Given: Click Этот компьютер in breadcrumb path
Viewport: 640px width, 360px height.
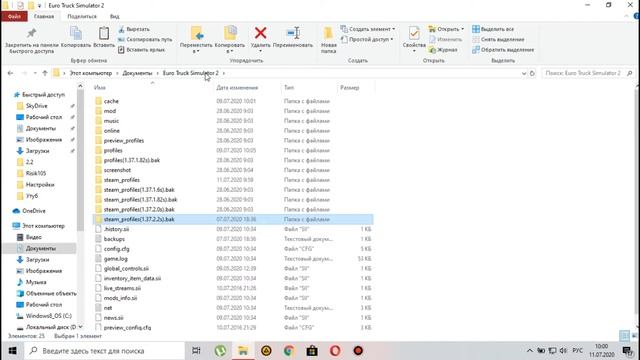Looking at the screenshot, I should [91, 73].
